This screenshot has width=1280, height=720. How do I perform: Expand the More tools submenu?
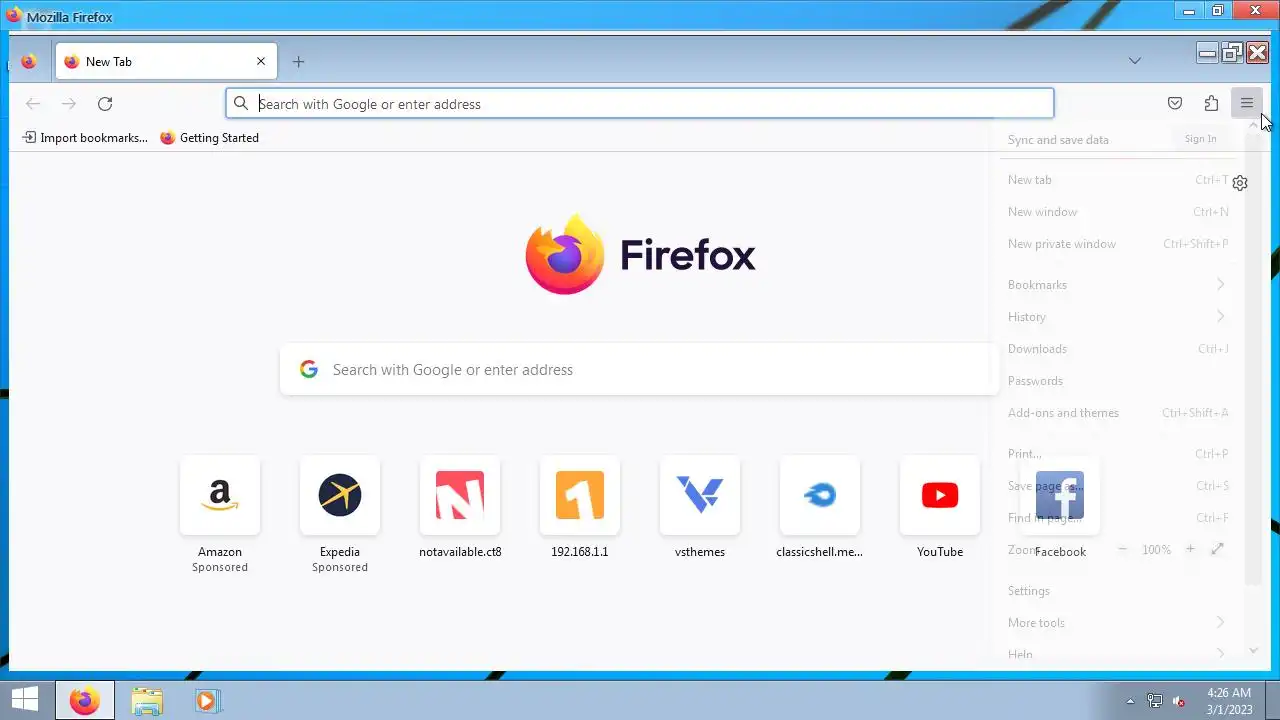[x=1118, y=623]
